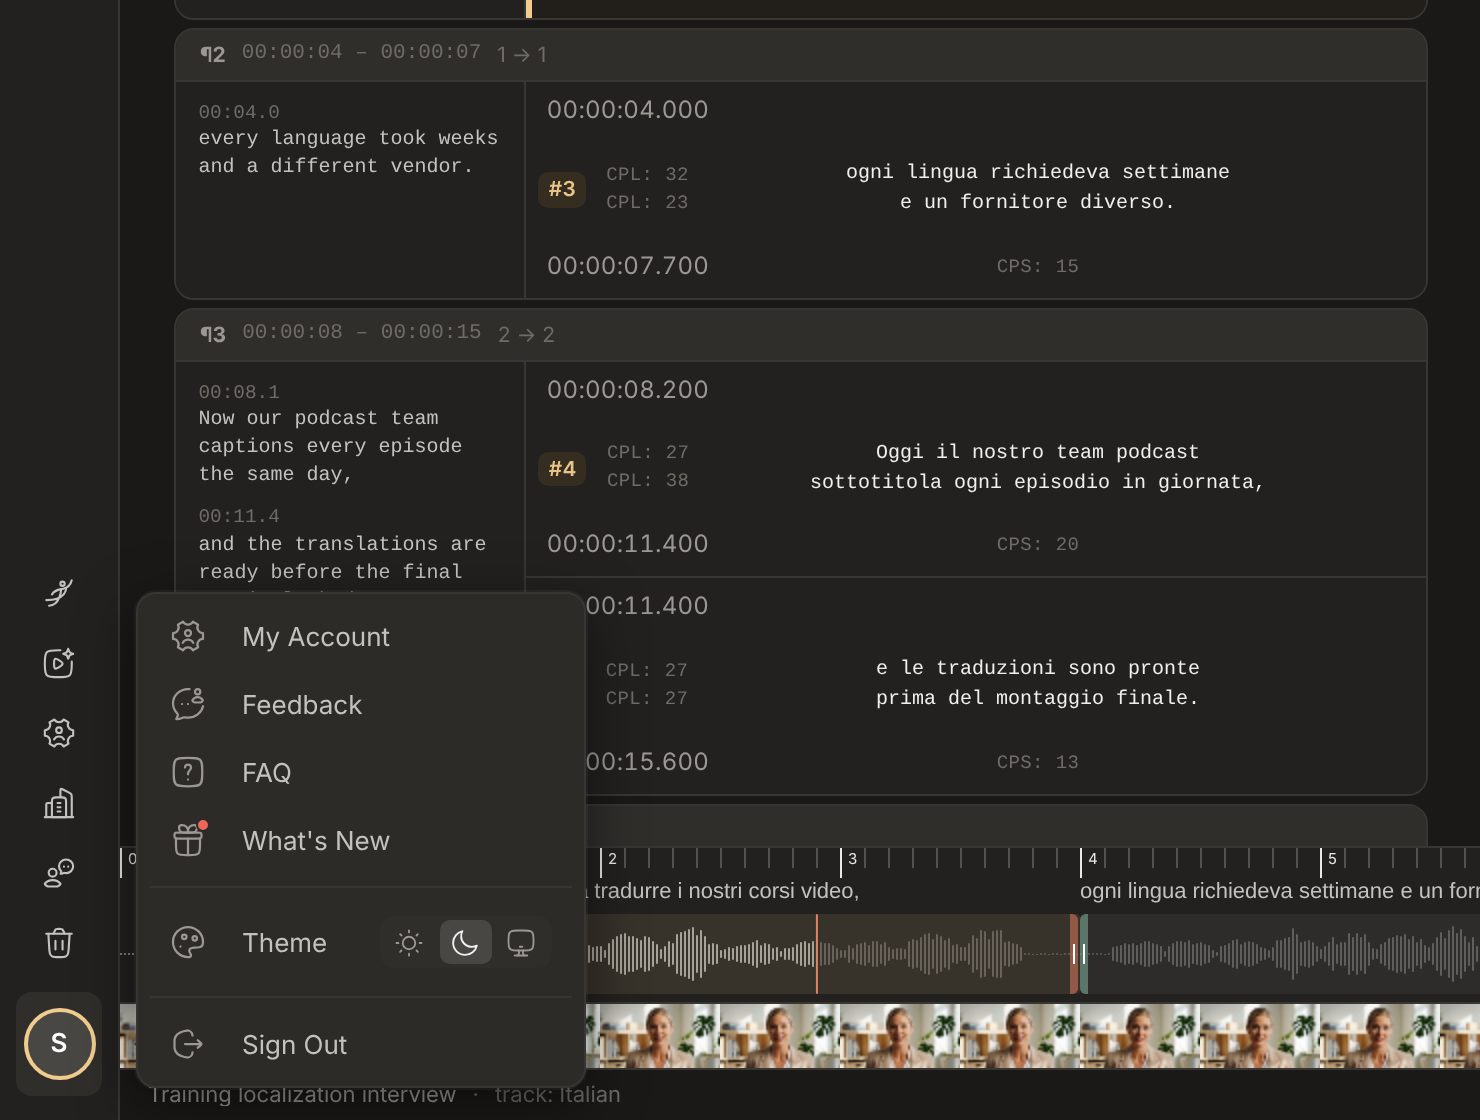
Task: Select Sign Out from menu
Action: coord(361,1044)
